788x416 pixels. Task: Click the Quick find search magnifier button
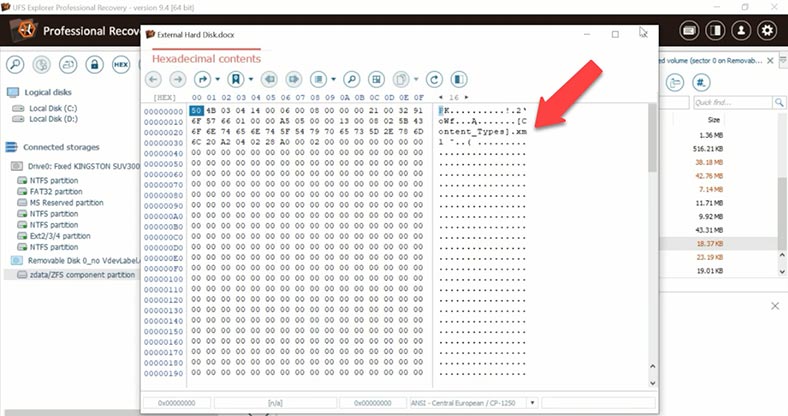pyautogui.click(x=778, y=102)
